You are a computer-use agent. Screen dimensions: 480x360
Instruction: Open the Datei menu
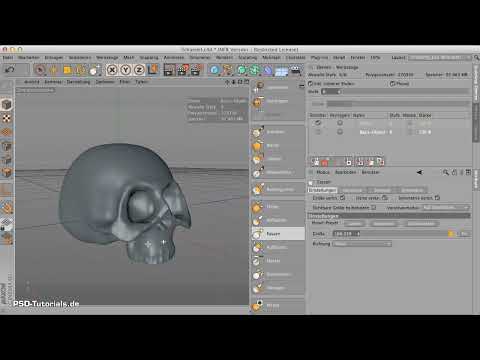(x=8, y=58)
